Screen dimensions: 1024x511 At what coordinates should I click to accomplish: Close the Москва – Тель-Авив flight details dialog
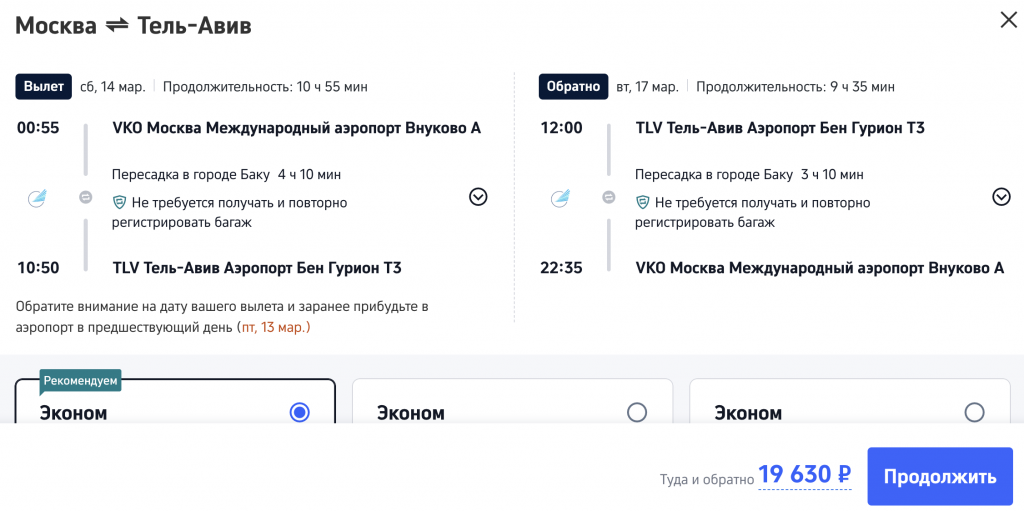coord(1008,20)
